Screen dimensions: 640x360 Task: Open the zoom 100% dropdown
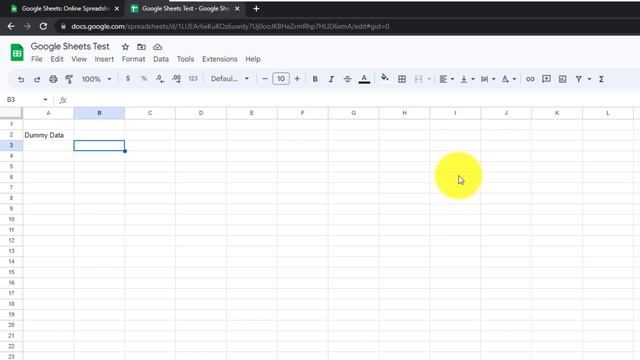point(96,79)
